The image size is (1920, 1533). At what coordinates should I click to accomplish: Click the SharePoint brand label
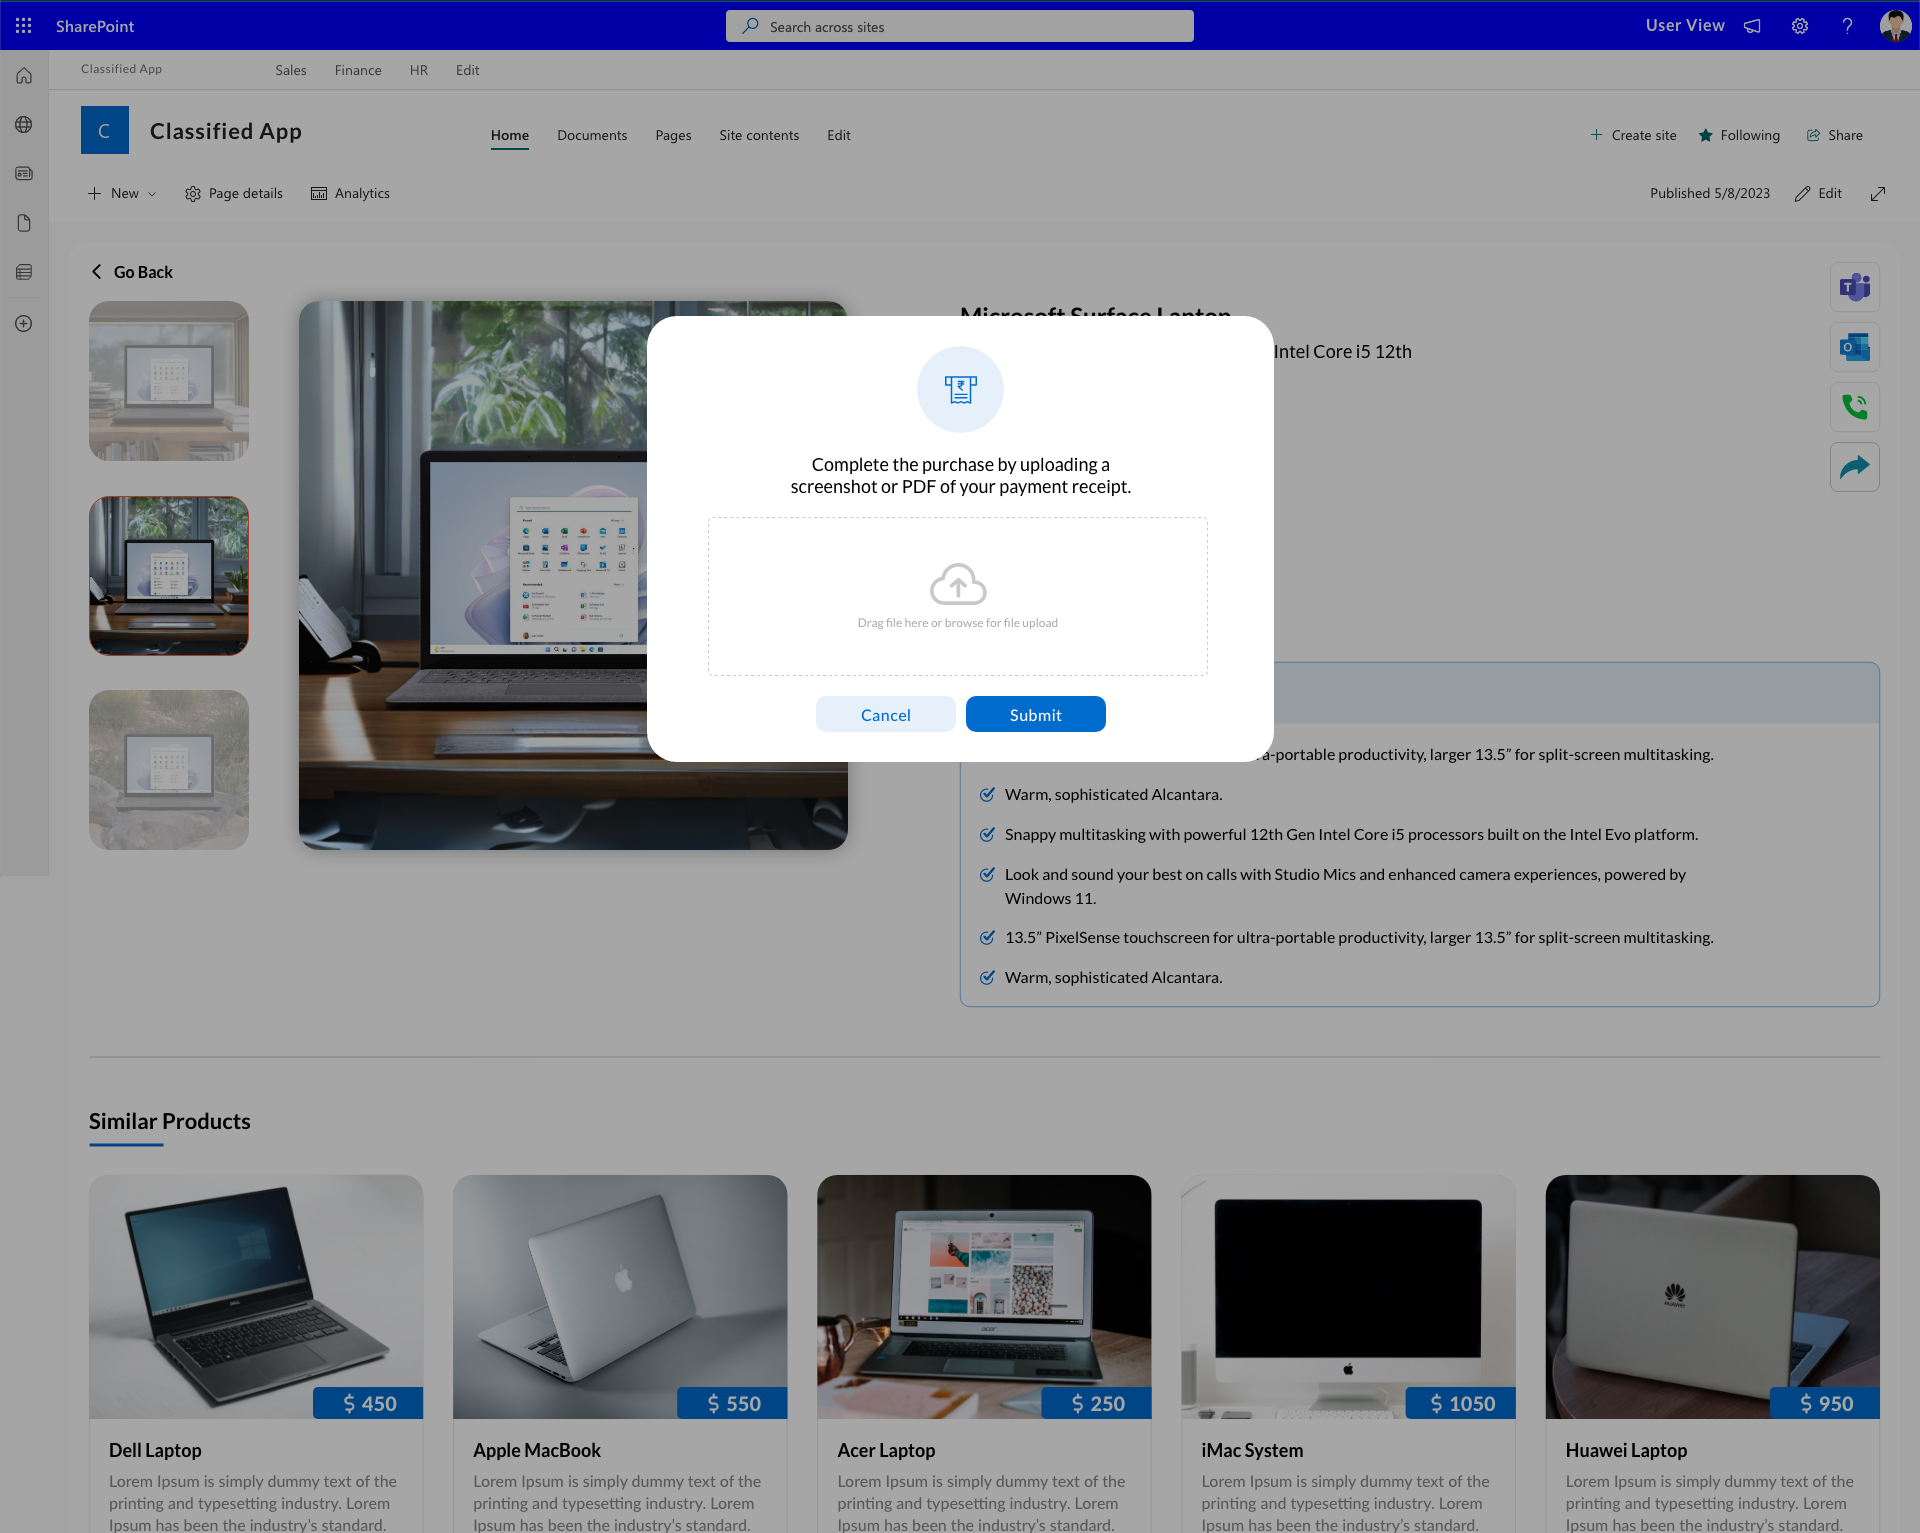point(95,26)
